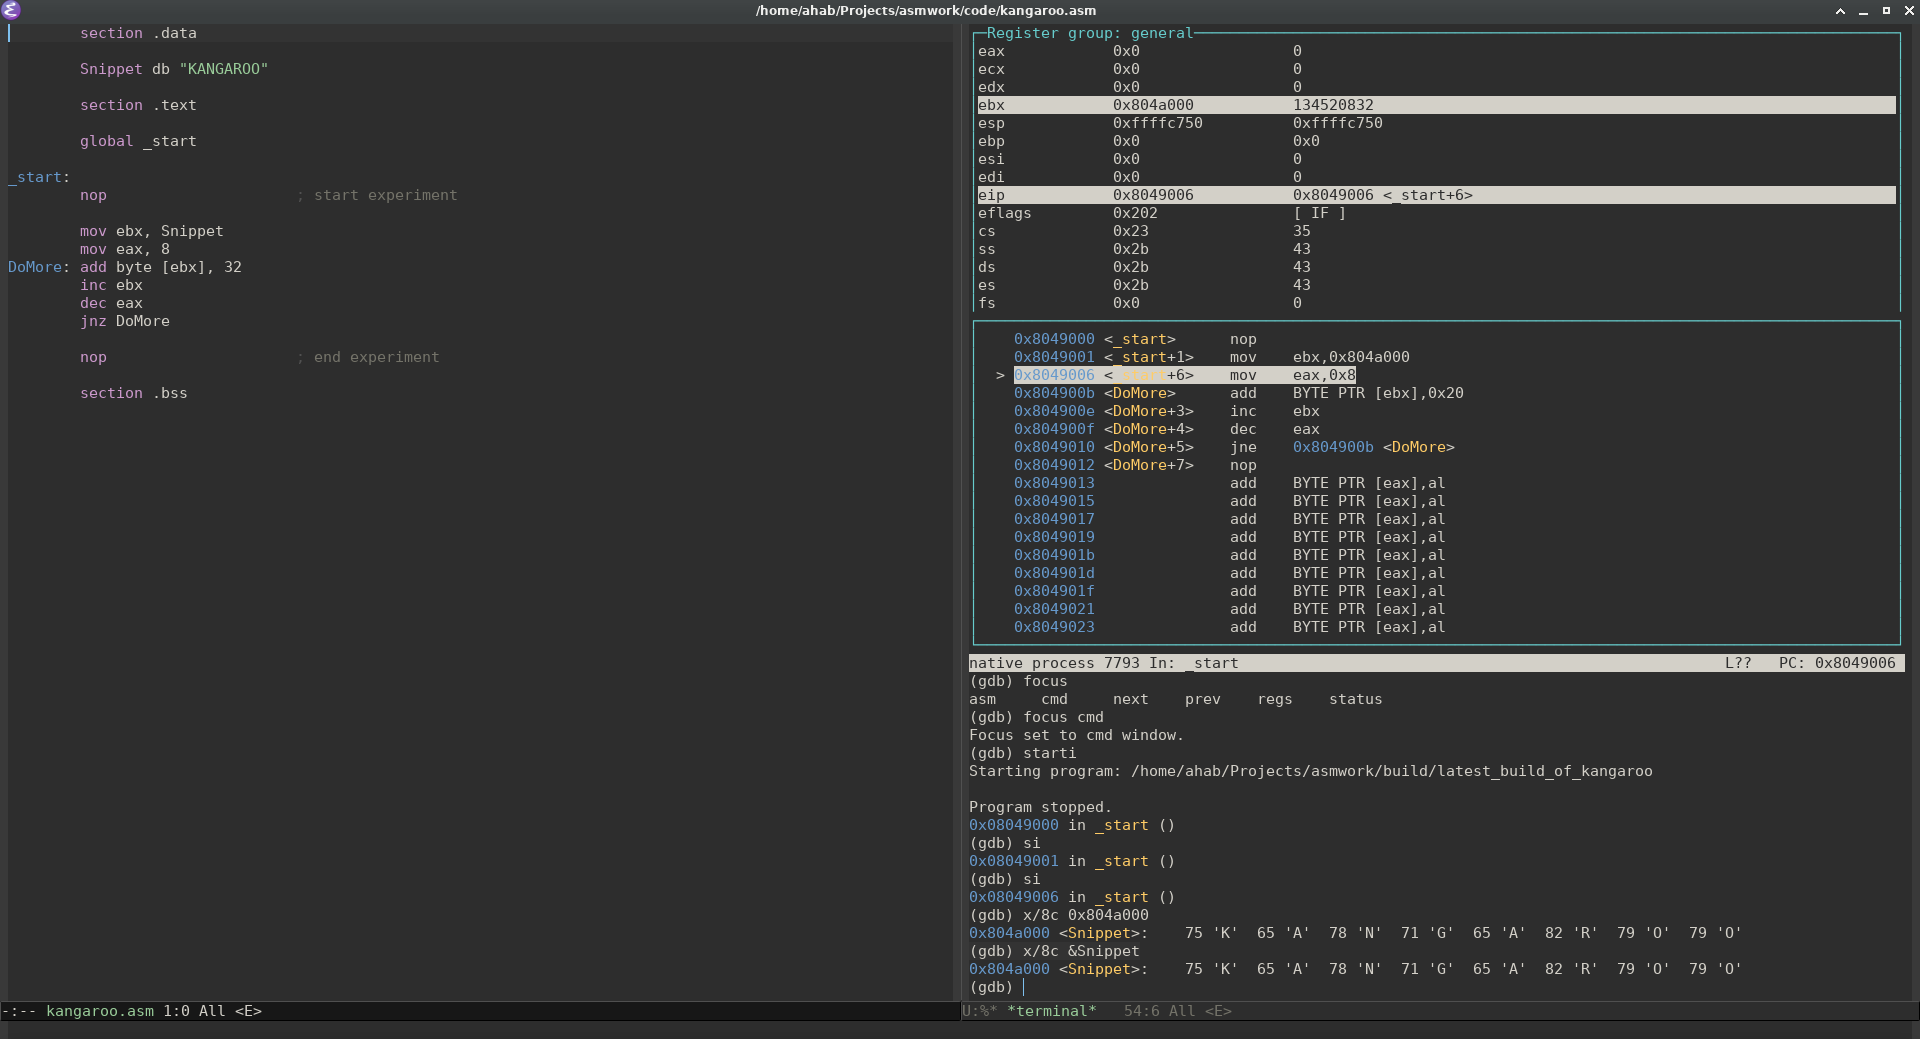Image resolution: width=1920 pixels, height=1039 pixels.
Task: Click the 'Program stopped.' message
Action: coord(1040,807)
